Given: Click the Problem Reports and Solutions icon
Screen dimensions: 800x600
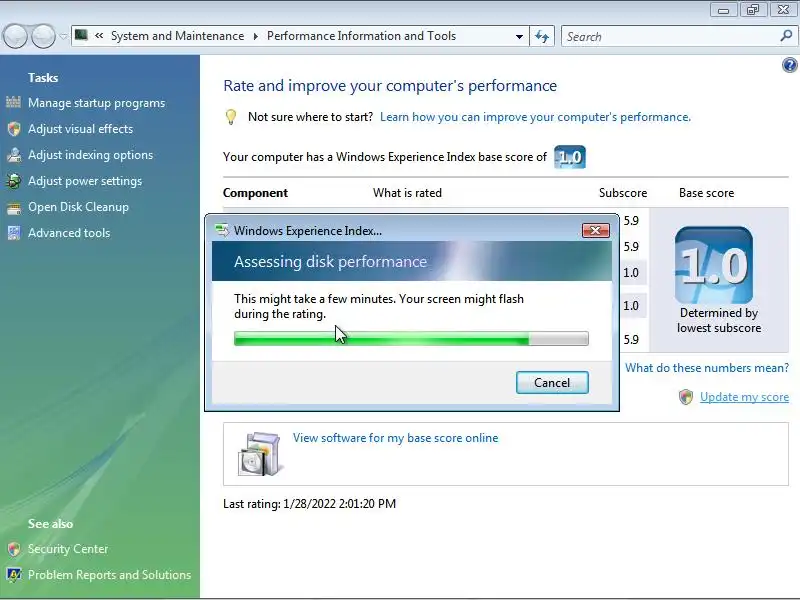Looking at the screenshot, I should [x=14, y=575].
